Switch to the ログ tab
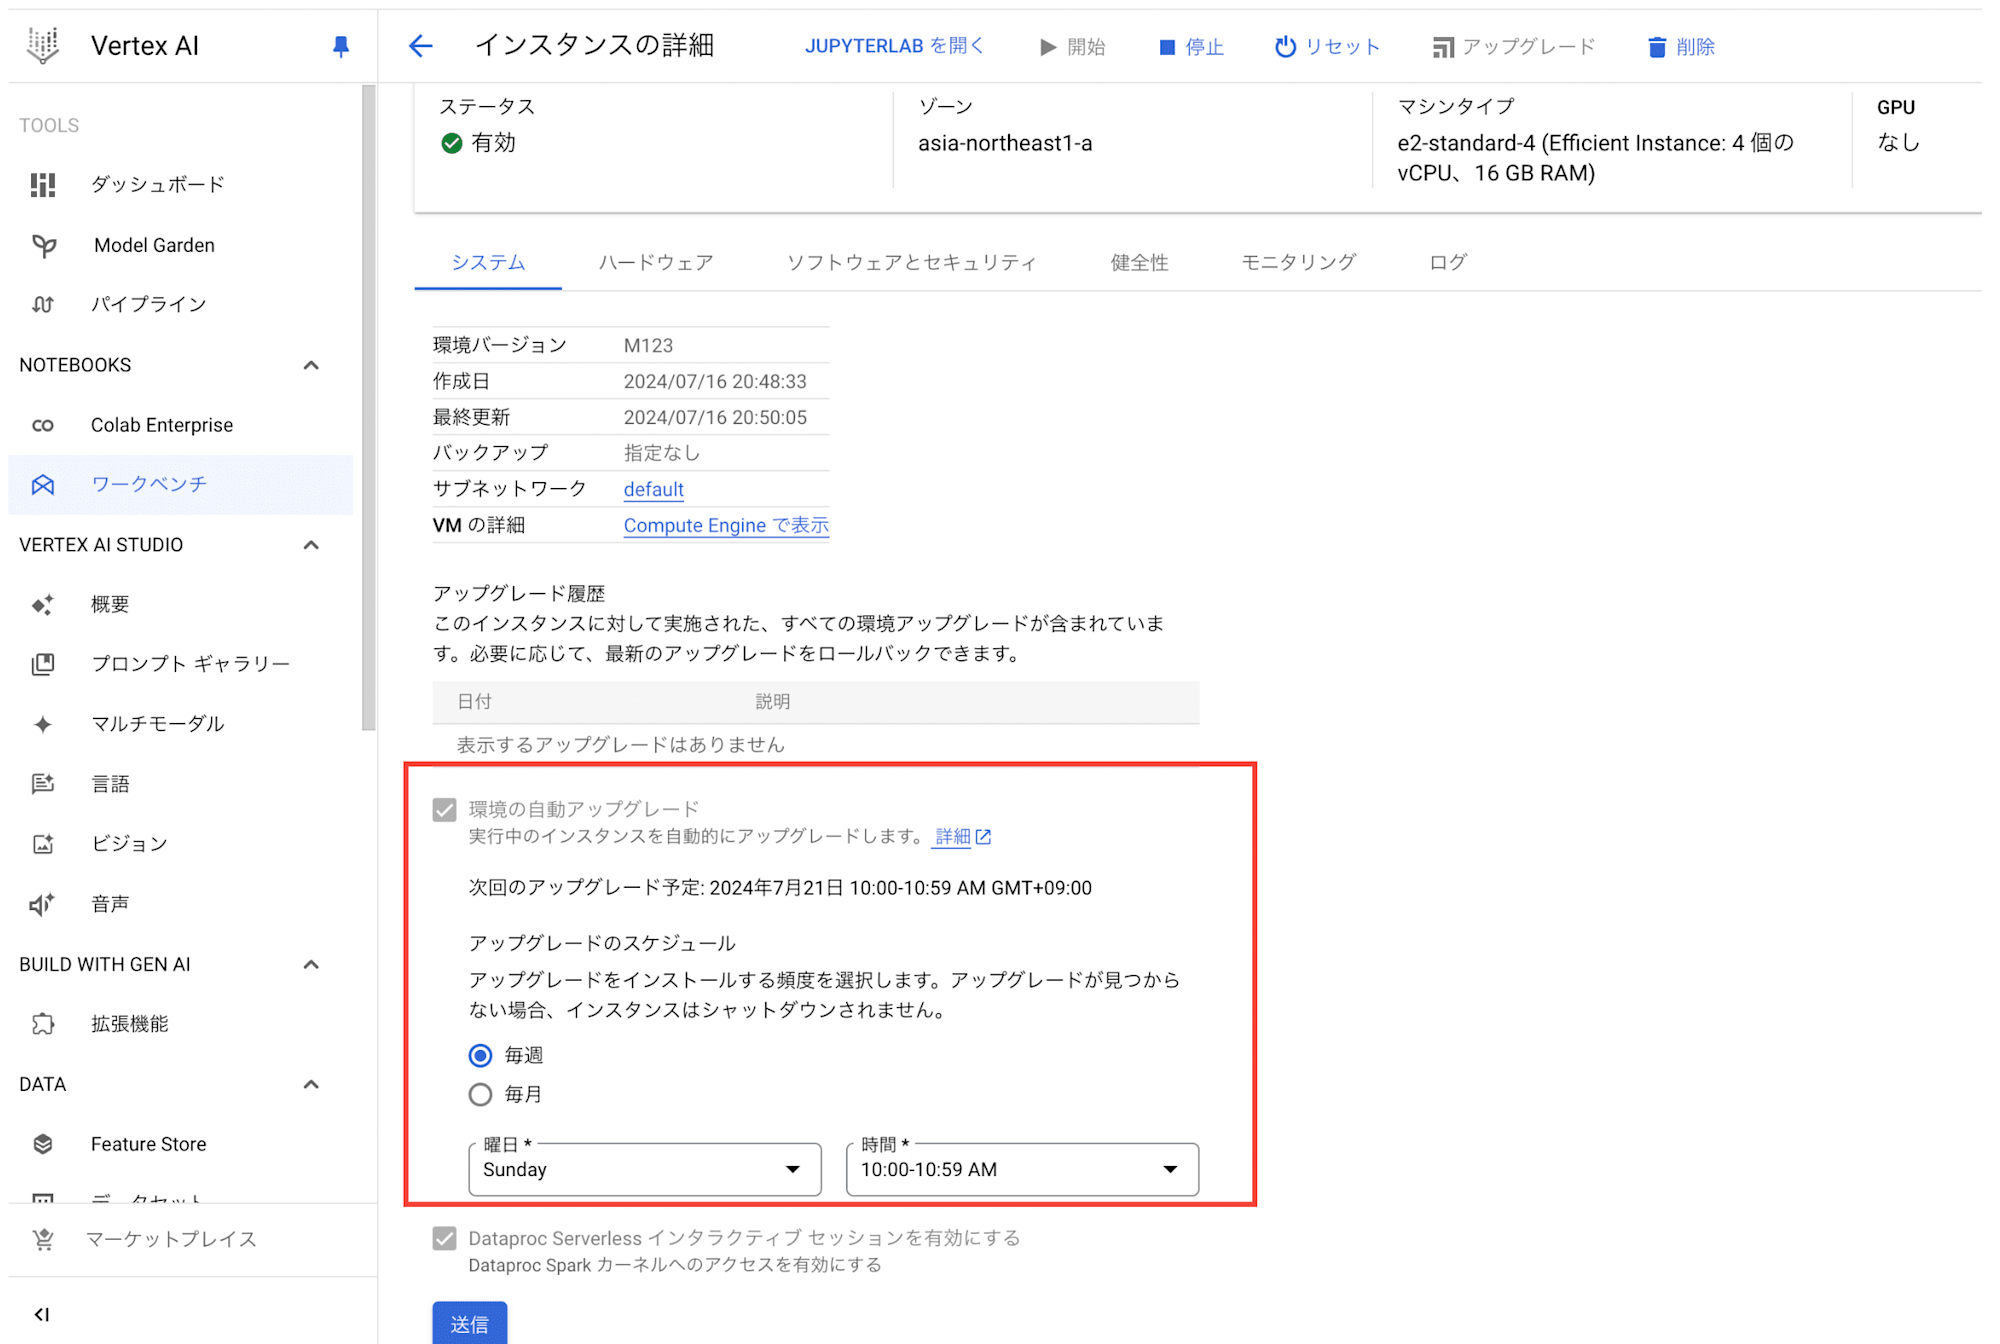The height and width of the screenshot is (1344, 2000). coord(1448,263)
